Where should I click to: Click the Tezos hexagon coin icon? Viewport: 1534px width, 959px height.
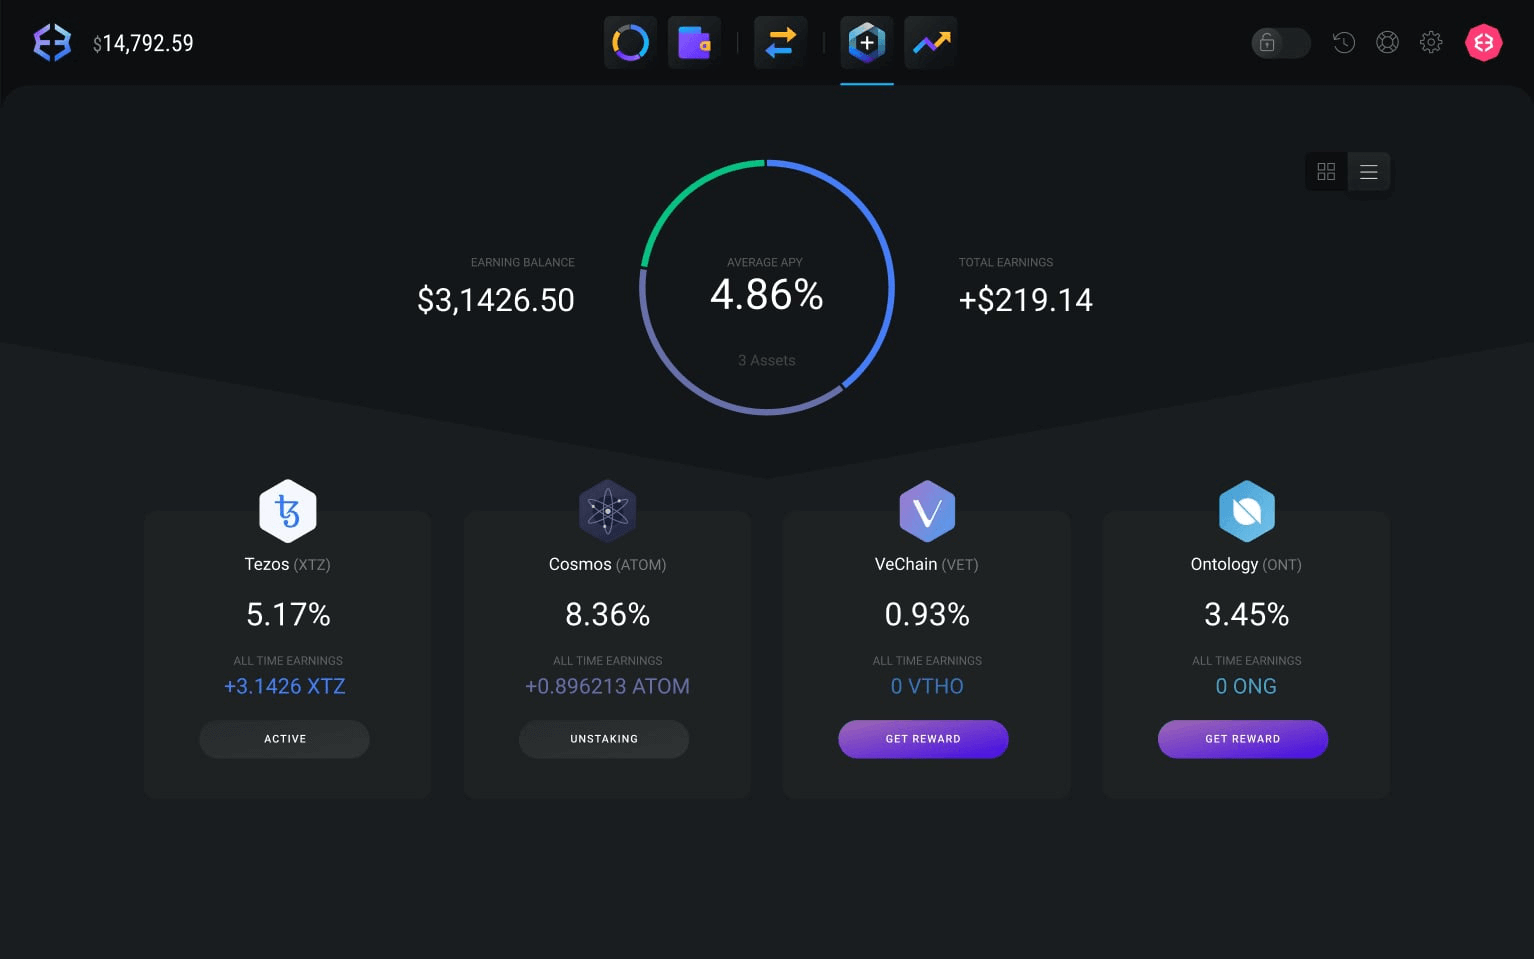(288, 511)
